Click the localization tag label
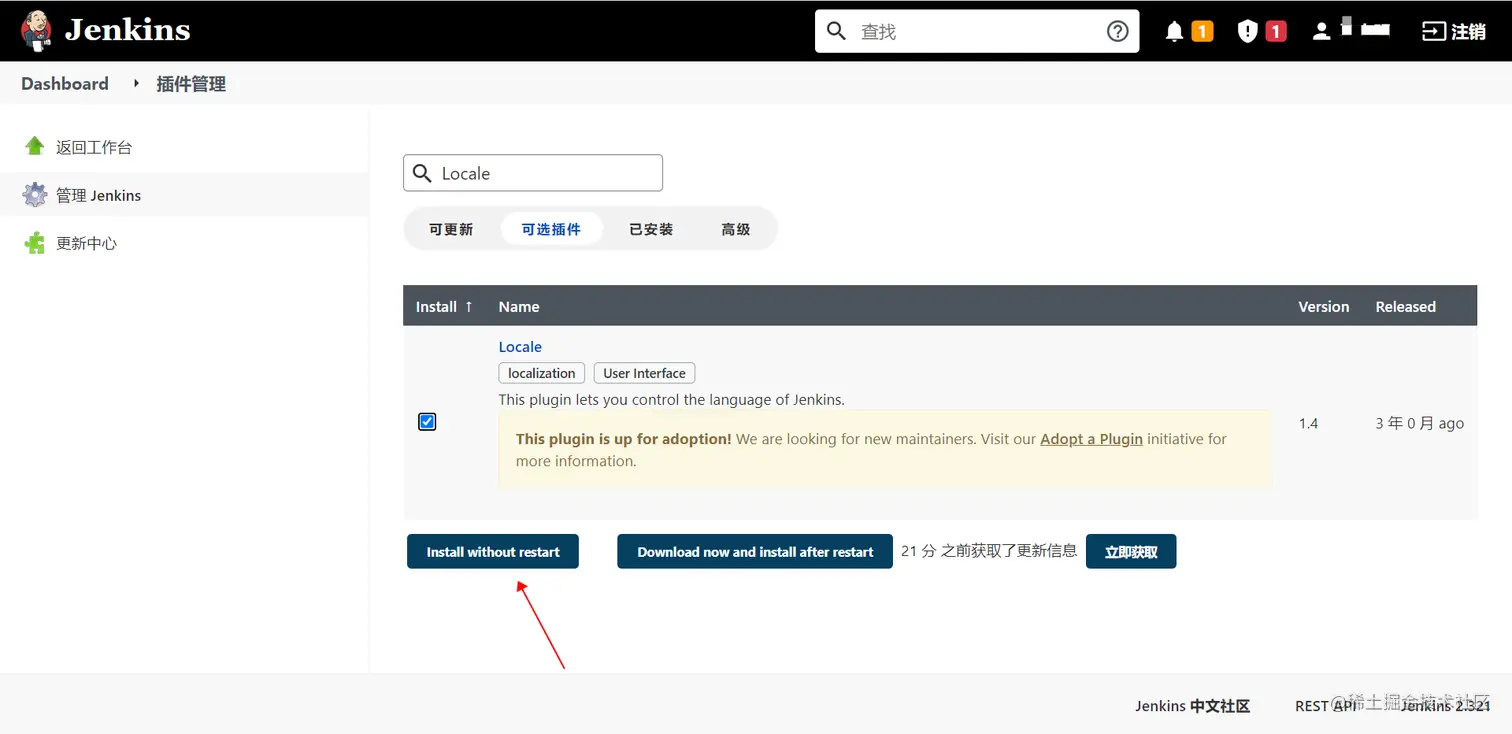The image size is (1512, 734). tap(542, 373)
